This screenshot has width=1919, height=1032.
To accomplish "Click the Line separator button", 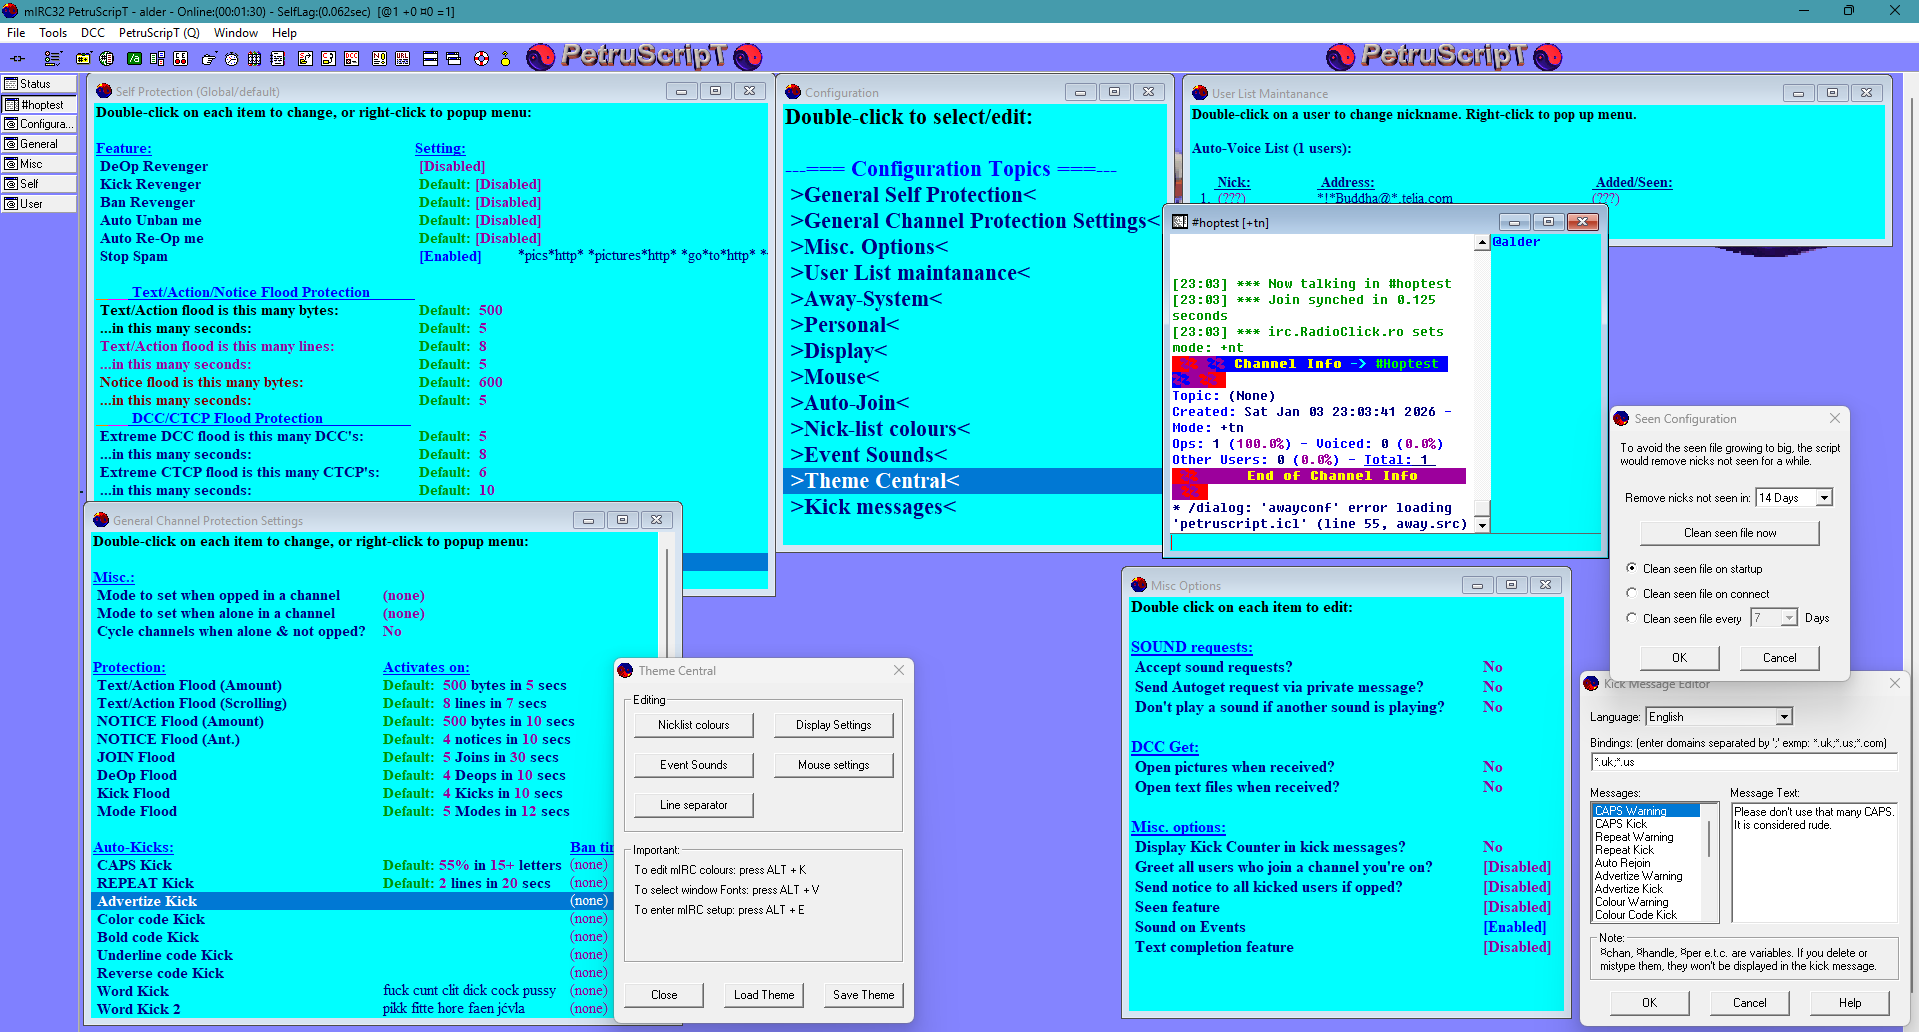I will pos(694,805).
